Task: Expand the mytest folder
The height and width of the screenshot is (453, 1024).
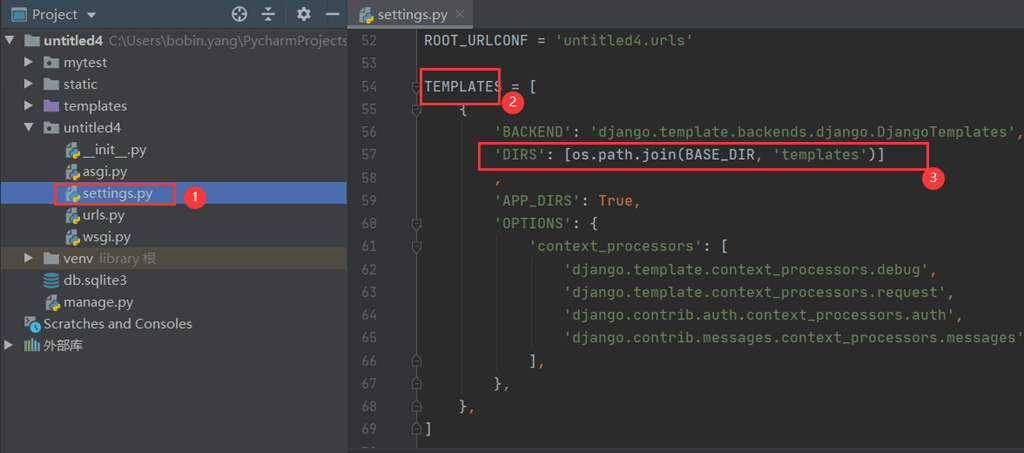Action: tap(28, 63)
